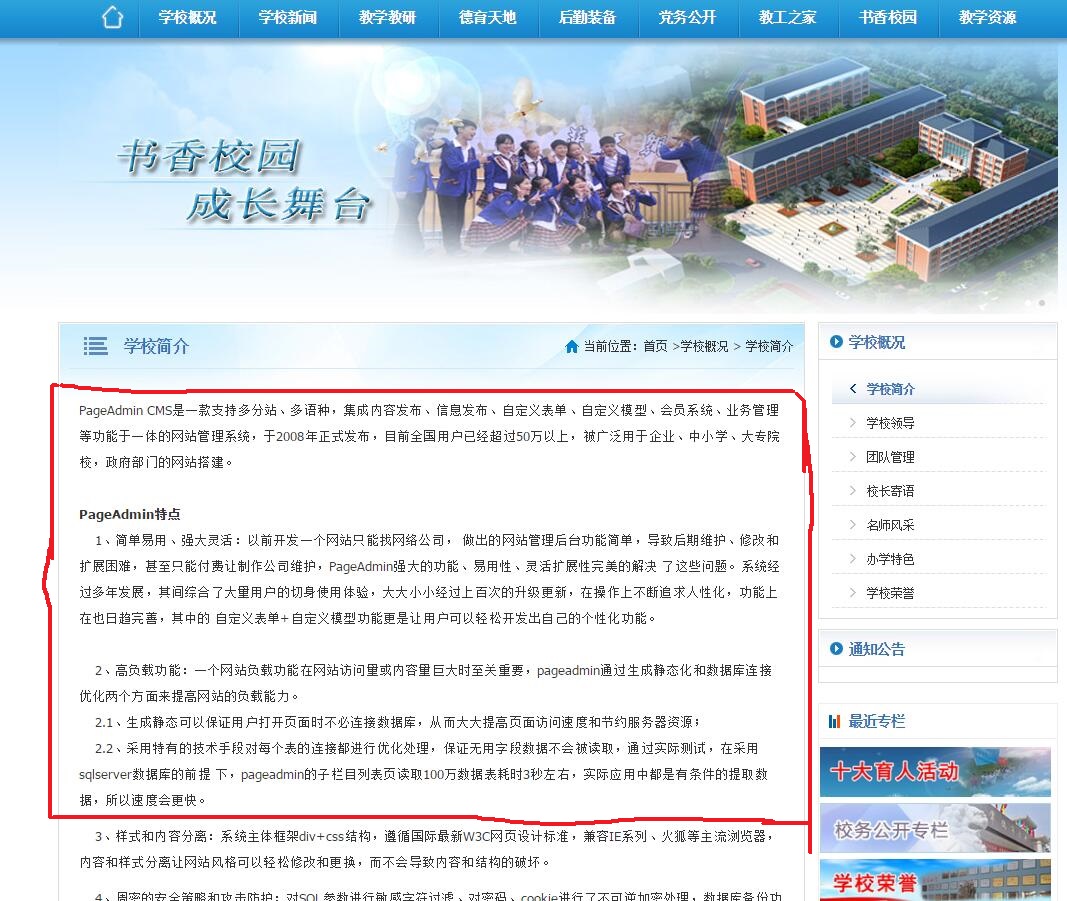Open the 德育天地 navigation menu
1067x901 pixels.
(x=488, y=18)
